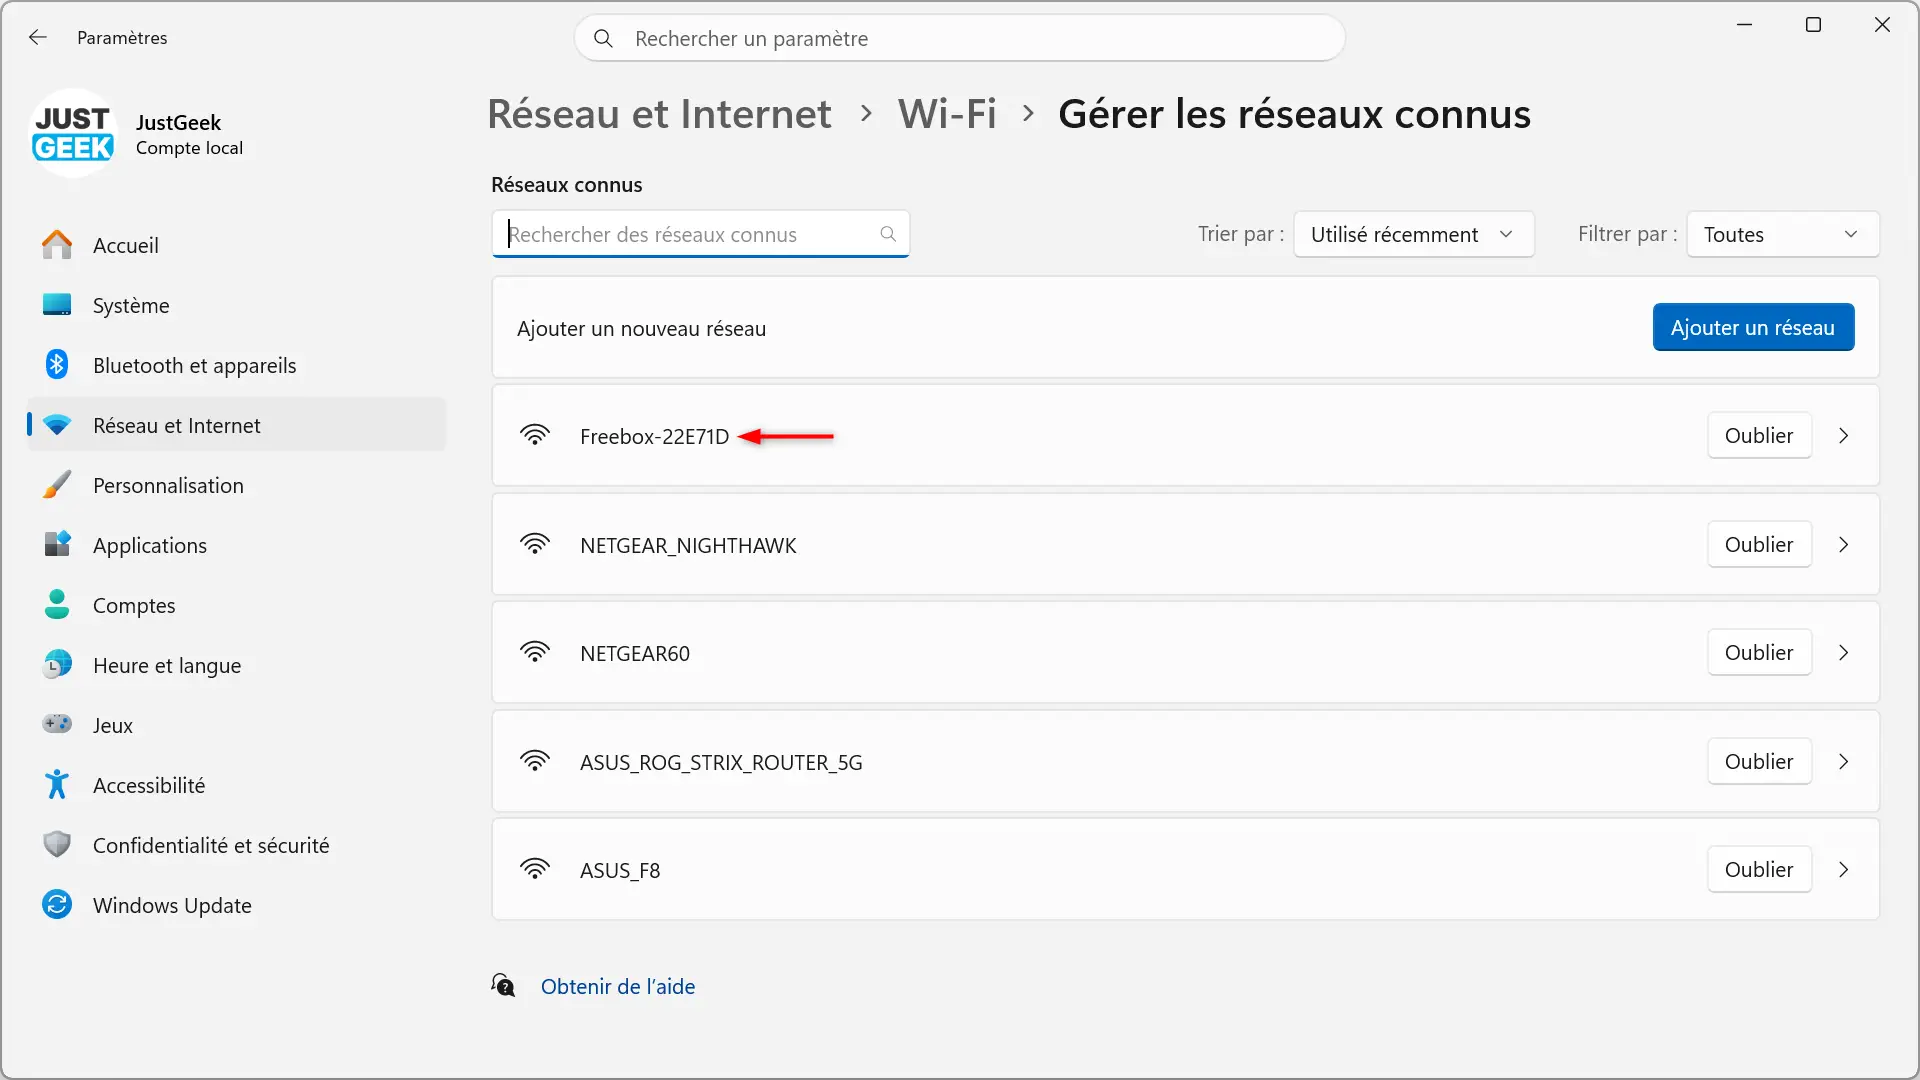This screenshot has height=1080, width=1920.
Task: Click Wi-Fi icon for ASUS_F8
Action: pos(535,869)
